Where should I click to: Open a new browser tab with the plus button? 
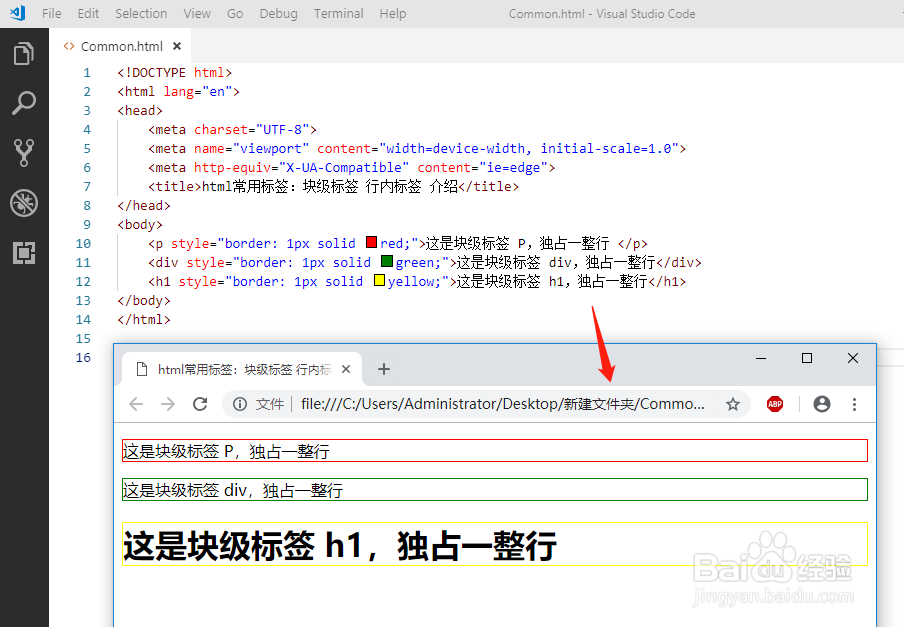(x=384, y=369)
